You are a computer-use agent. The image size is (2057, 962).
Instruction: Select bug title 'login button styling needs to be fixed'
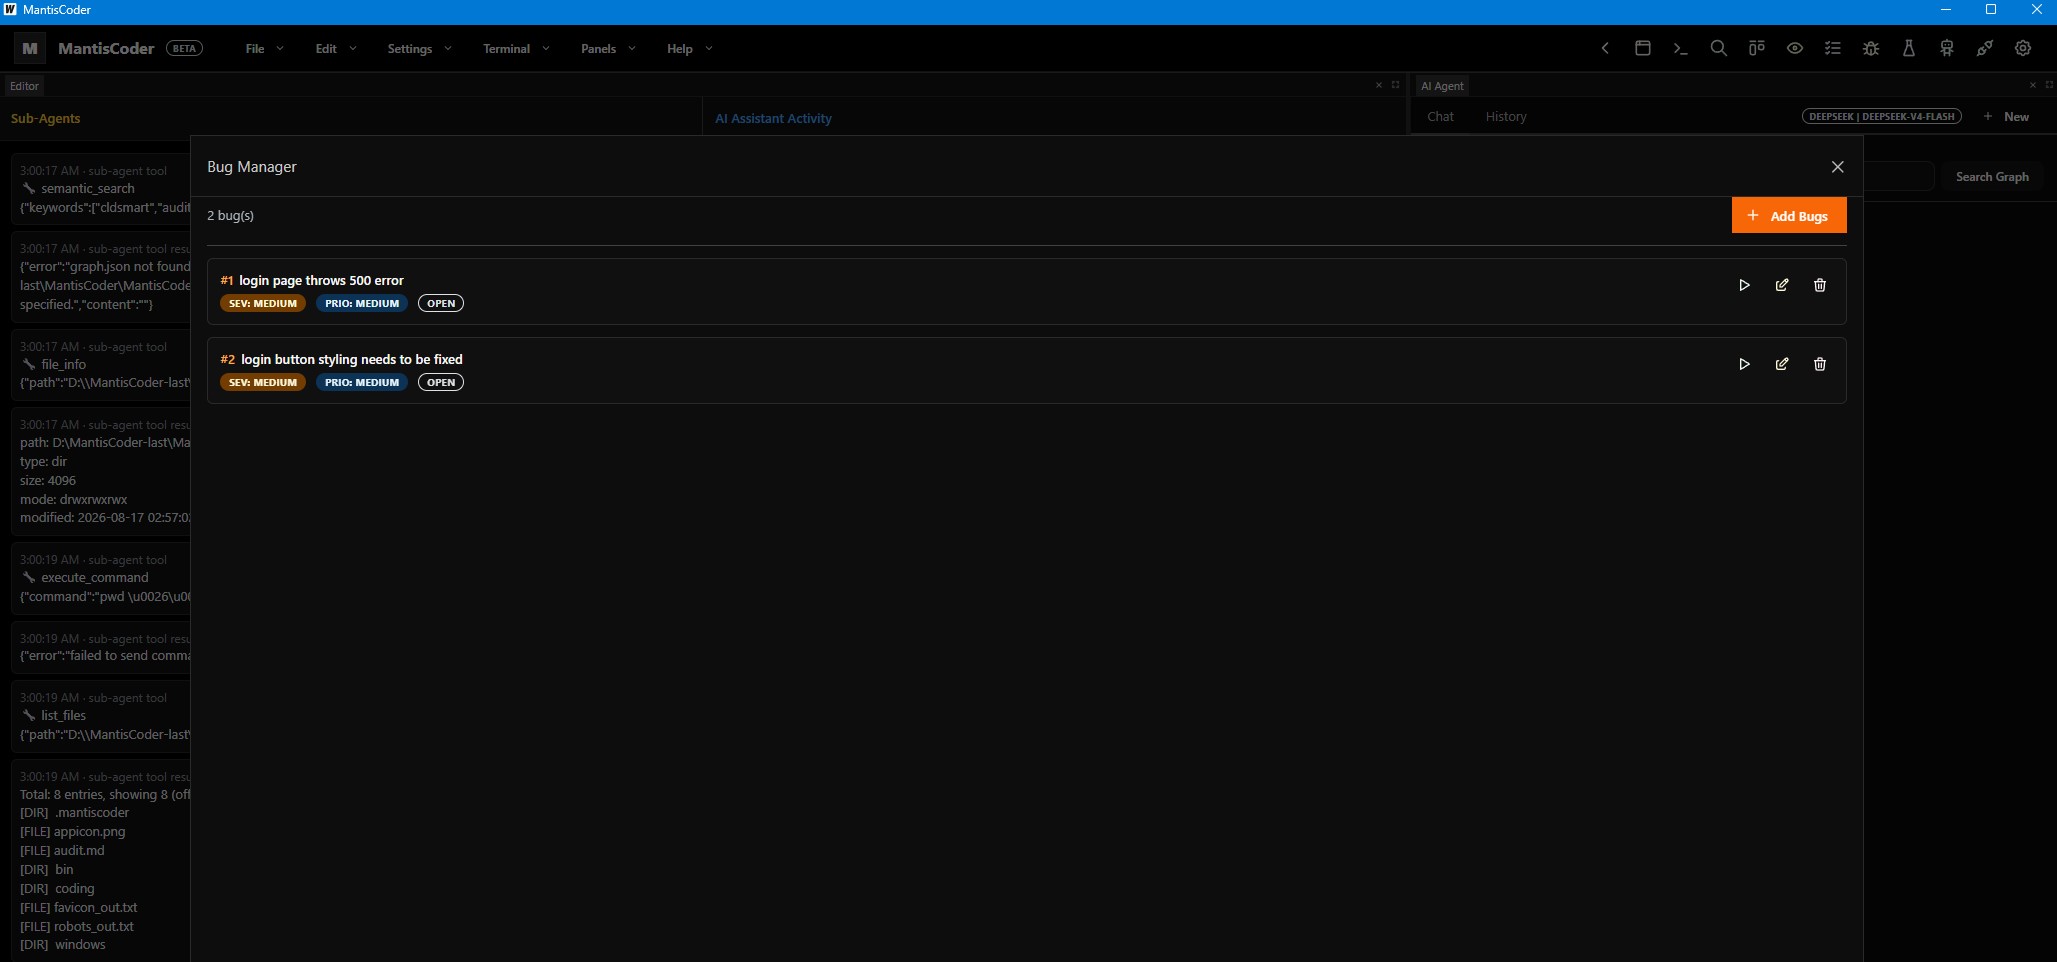click(x=352, y=360)
